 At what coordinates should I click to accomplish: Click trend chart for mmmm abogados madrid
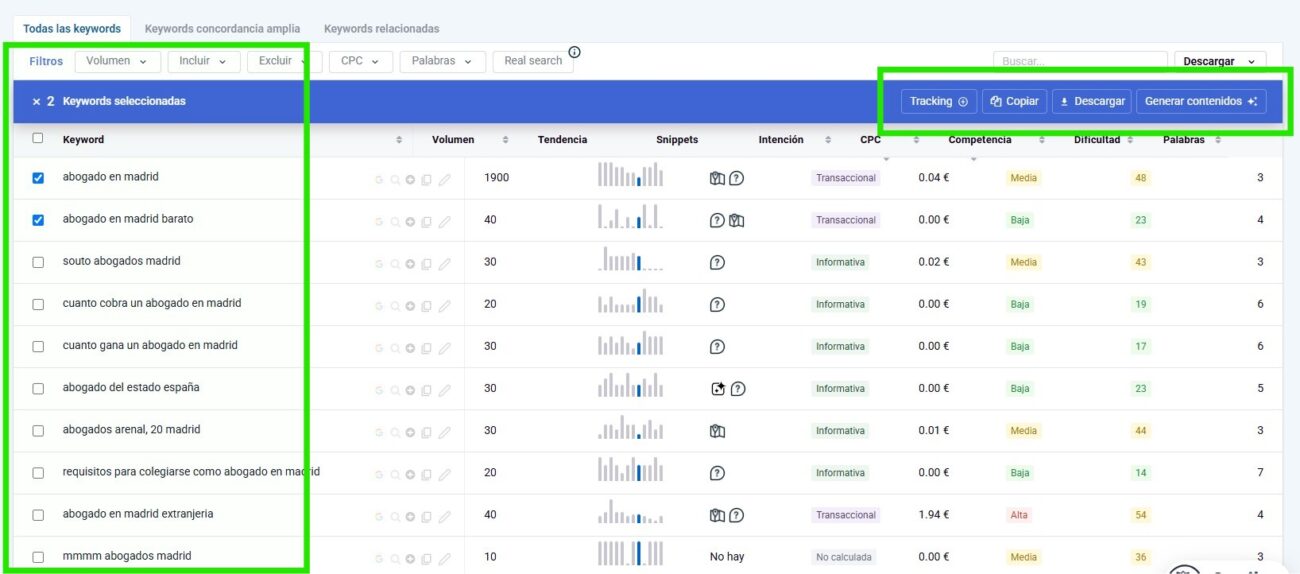(x=630, y=553)
